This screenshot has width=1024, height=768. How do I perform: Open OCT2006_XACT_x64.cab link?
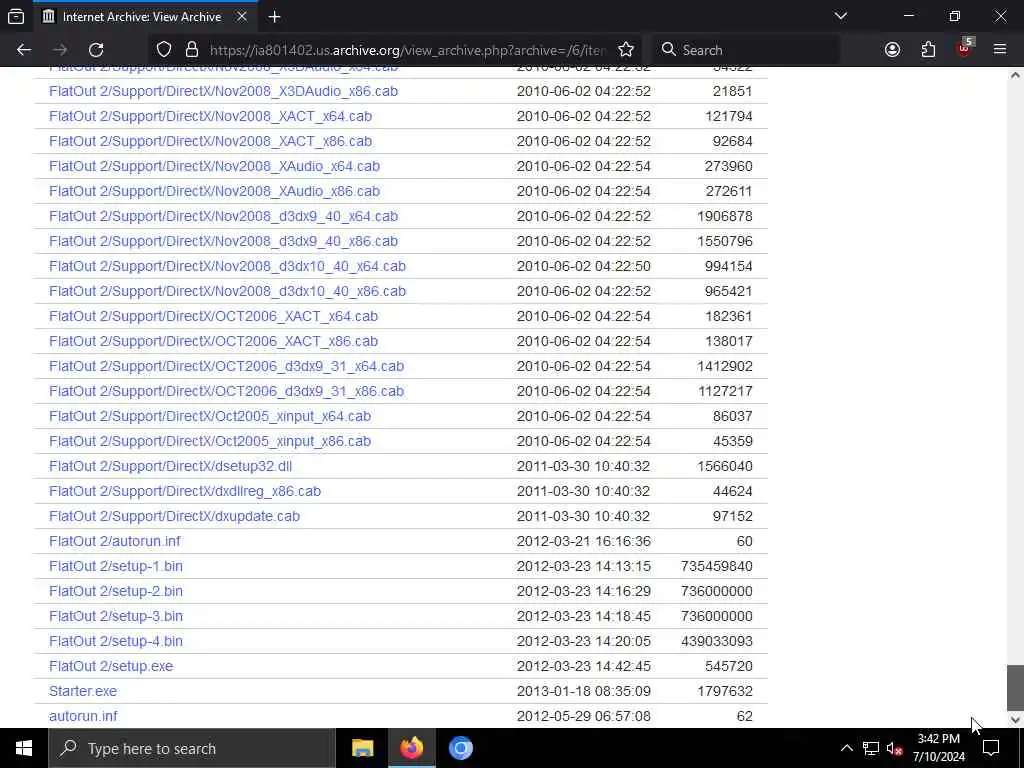tap(214, 316)
